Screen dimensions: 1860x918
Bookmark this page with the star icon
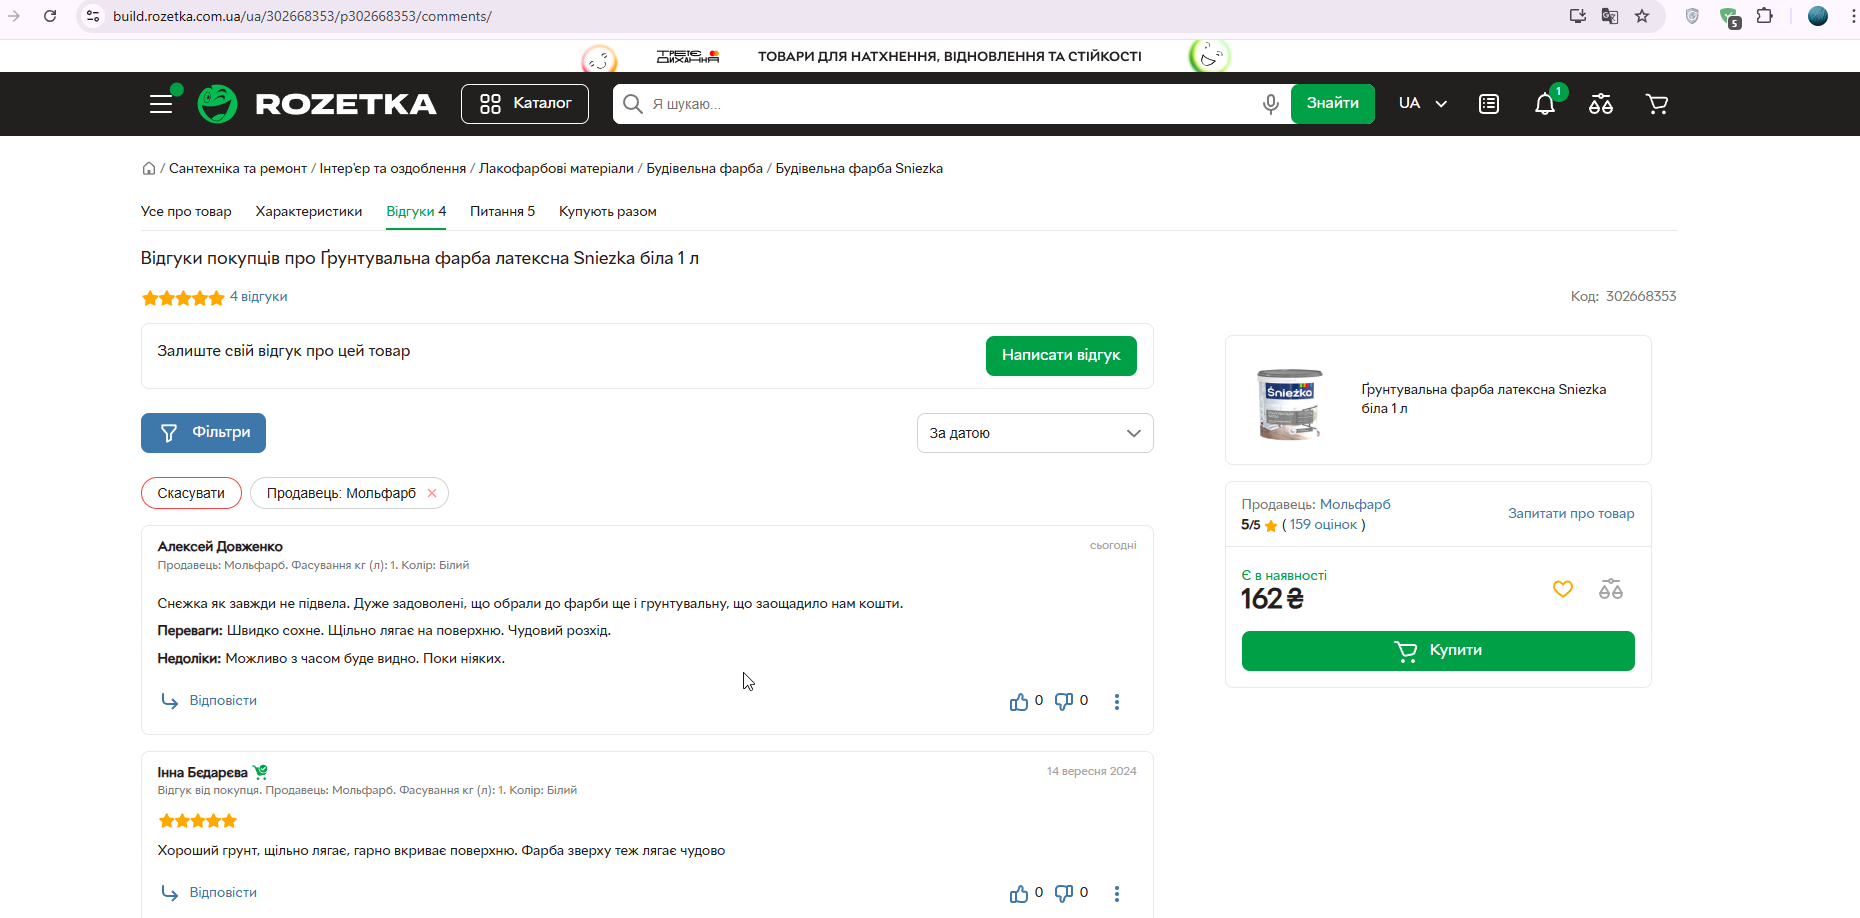(x=1642, y=16)
